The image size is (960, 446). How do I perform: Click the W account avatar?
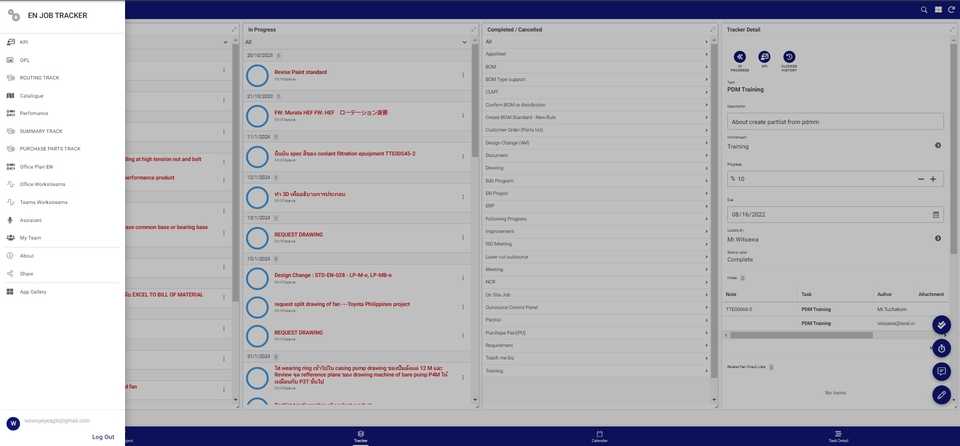coord(13,423)
